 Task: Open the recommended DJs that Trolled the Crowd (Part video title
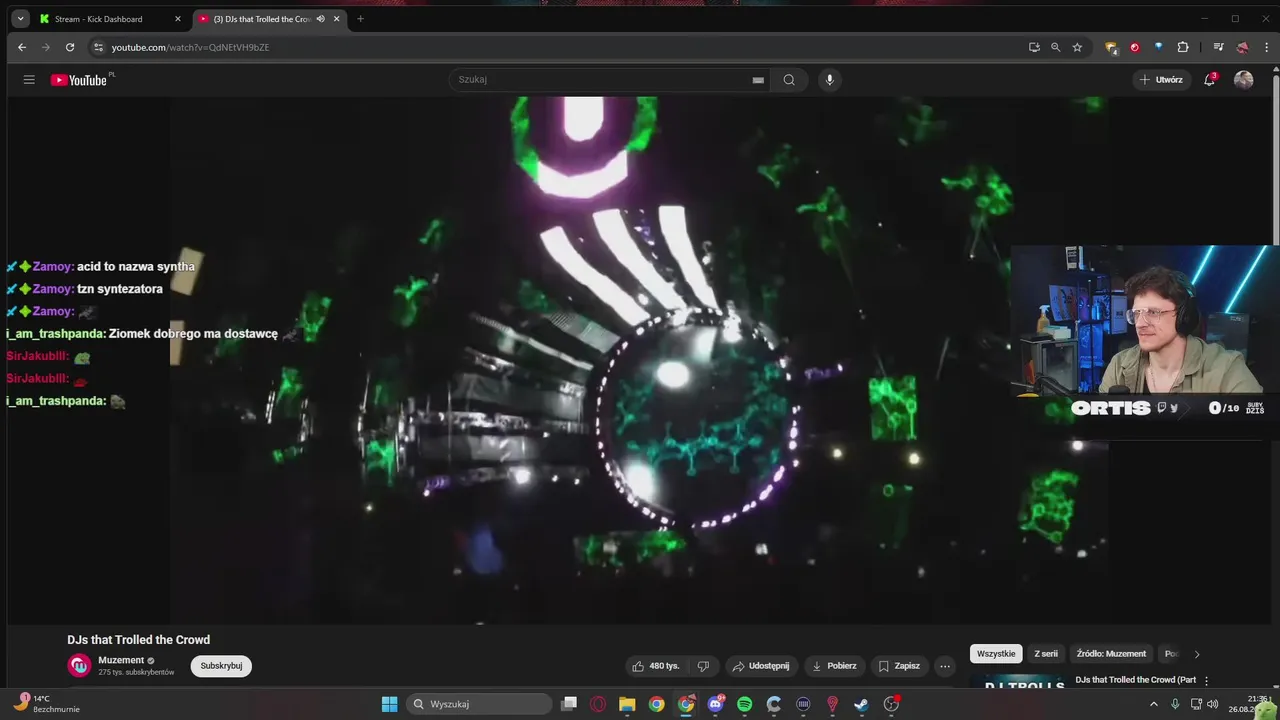[1136, 680]
